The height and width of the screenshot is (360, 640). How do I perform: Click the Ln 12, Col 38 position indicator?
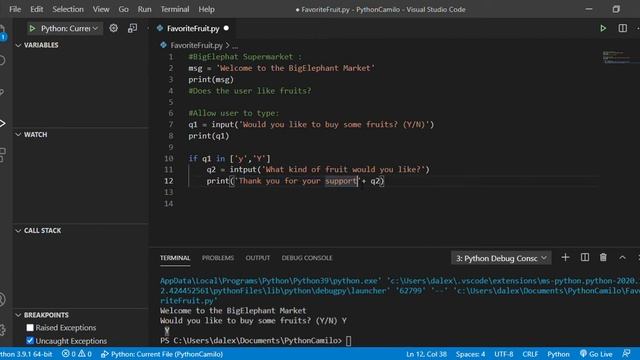click(426, 354)
